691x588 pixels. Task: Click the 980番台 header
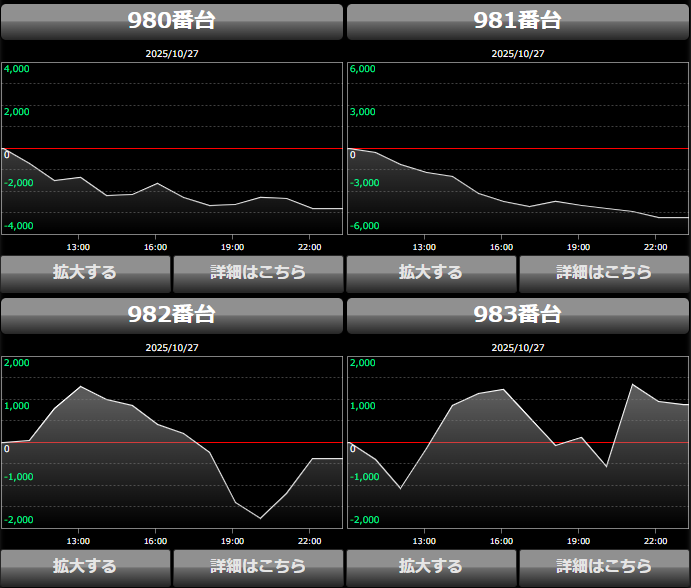point(172,21)
